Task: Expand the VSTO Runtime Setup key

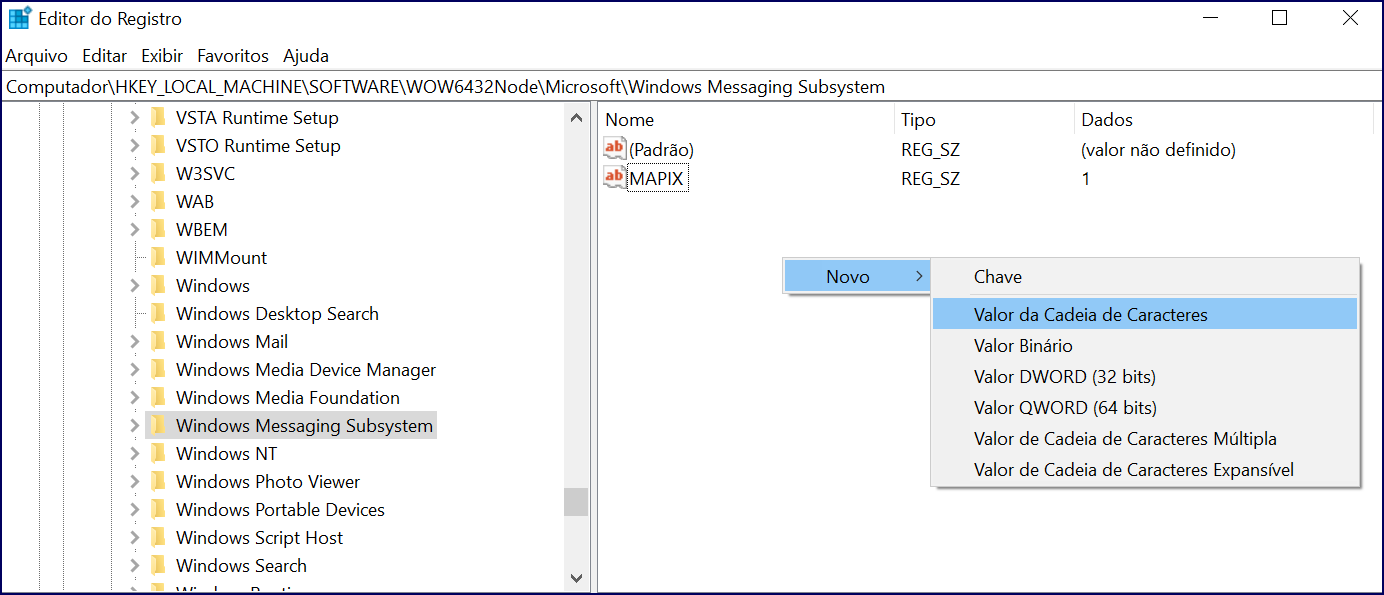Action: (135, 146)
